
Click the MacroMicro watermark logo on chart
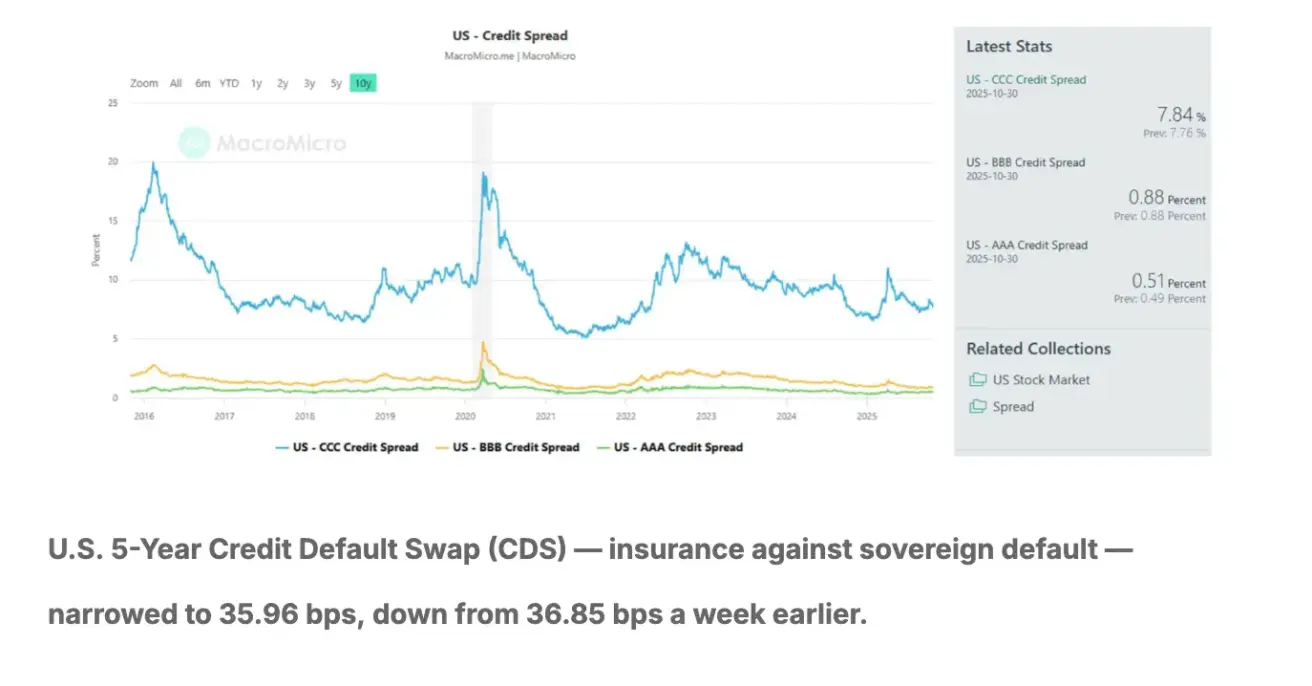click(x=194, y=143)
